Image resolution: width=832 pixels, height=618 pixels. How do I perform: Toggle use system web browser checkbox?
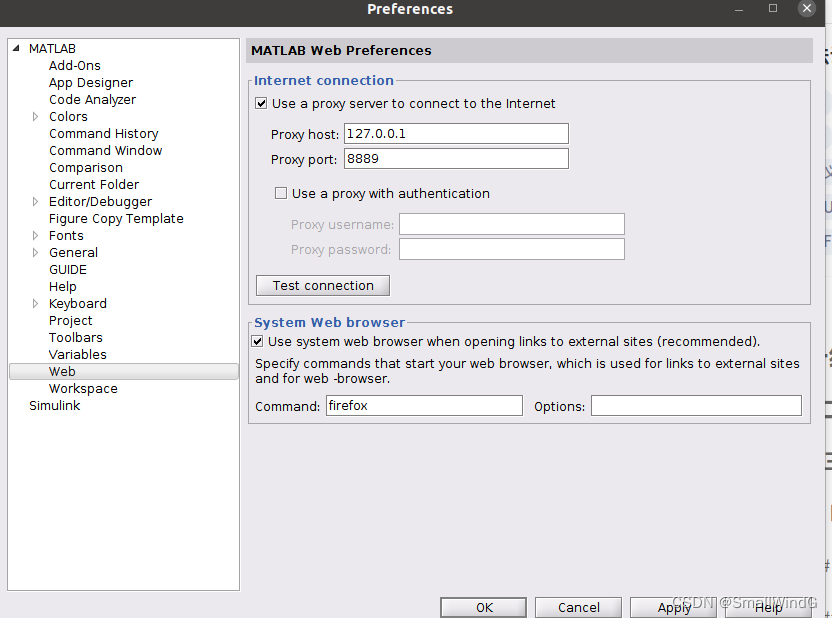257,341
